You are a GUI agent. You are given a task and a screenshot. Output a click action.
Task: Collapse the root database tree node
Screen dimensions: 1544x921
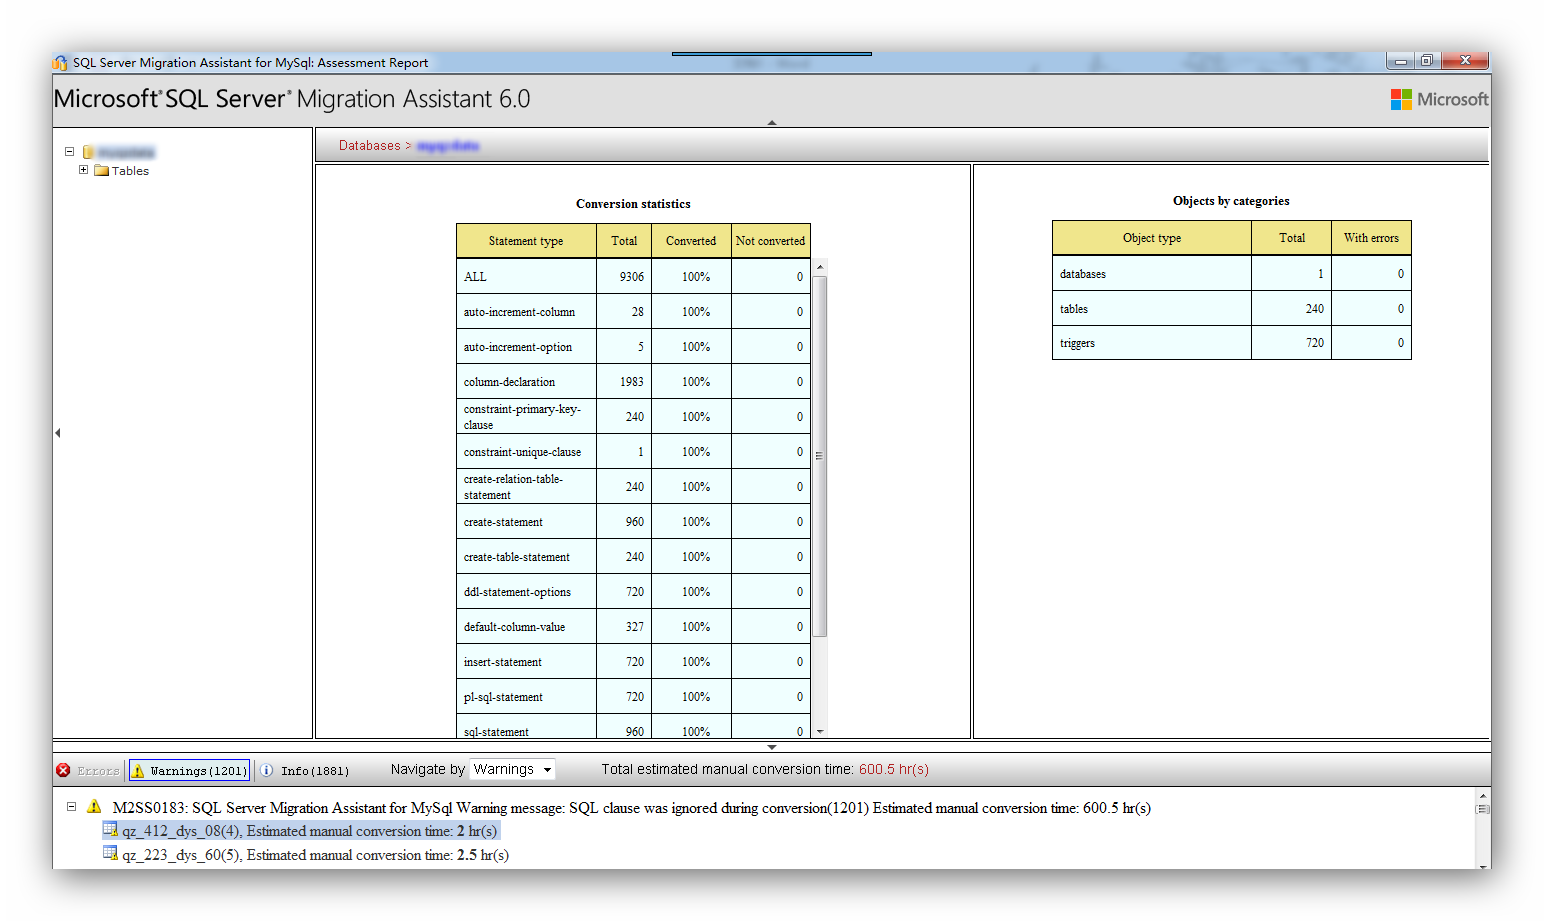69,152
